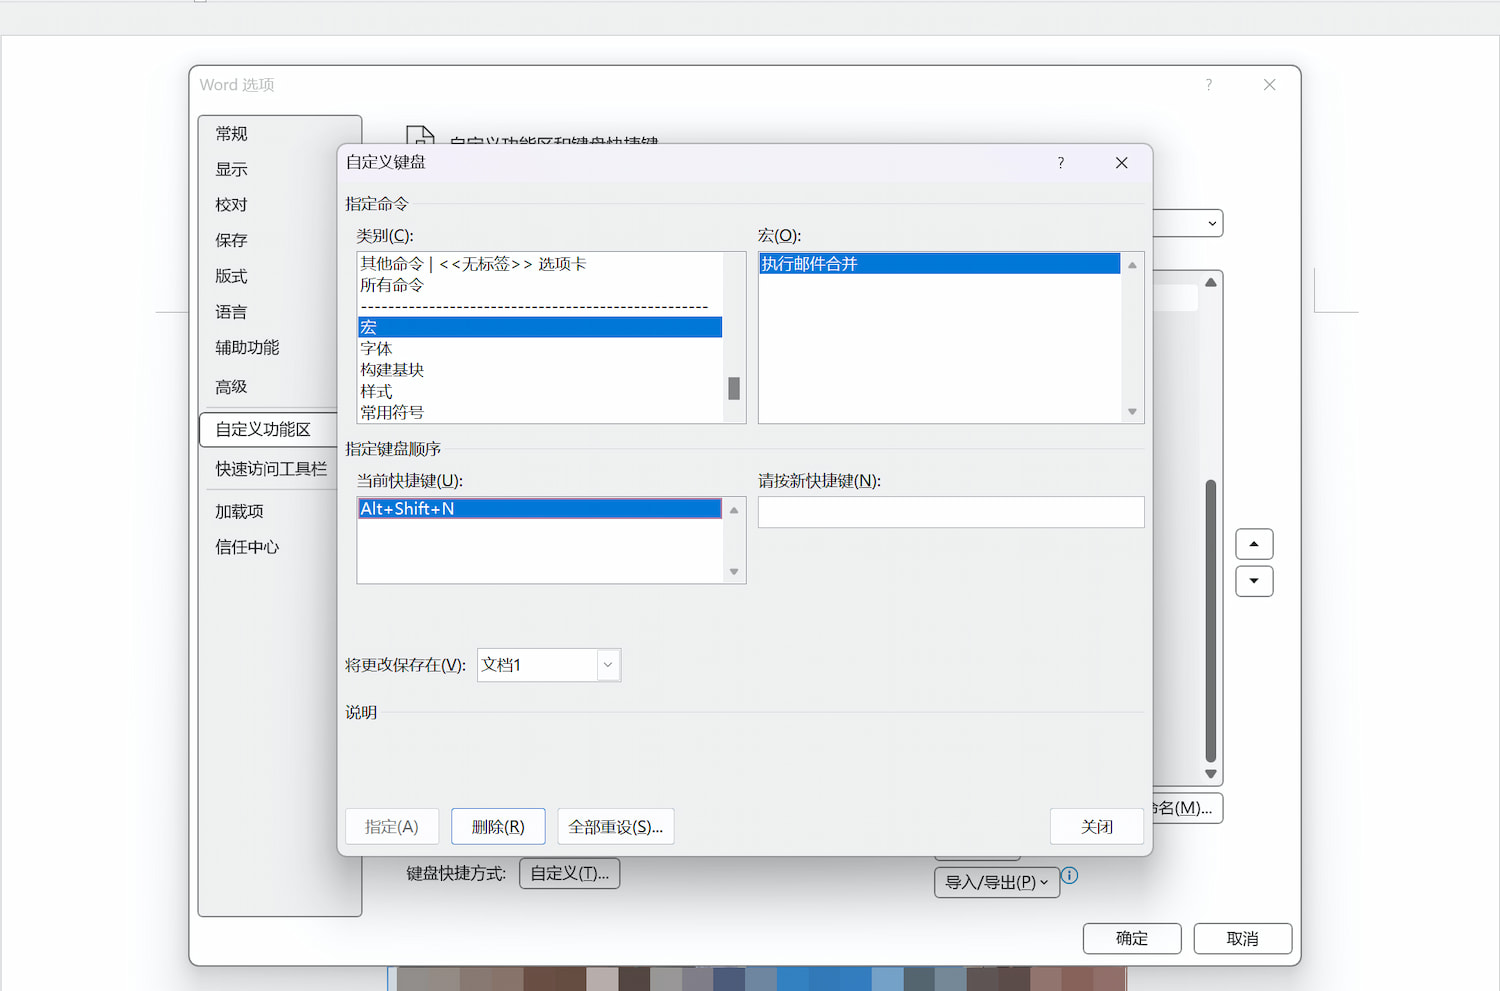This screenshot has height=991, width=1500.
Task: Select the 自定义功能区 options page
Action: (x=268, y=429)
